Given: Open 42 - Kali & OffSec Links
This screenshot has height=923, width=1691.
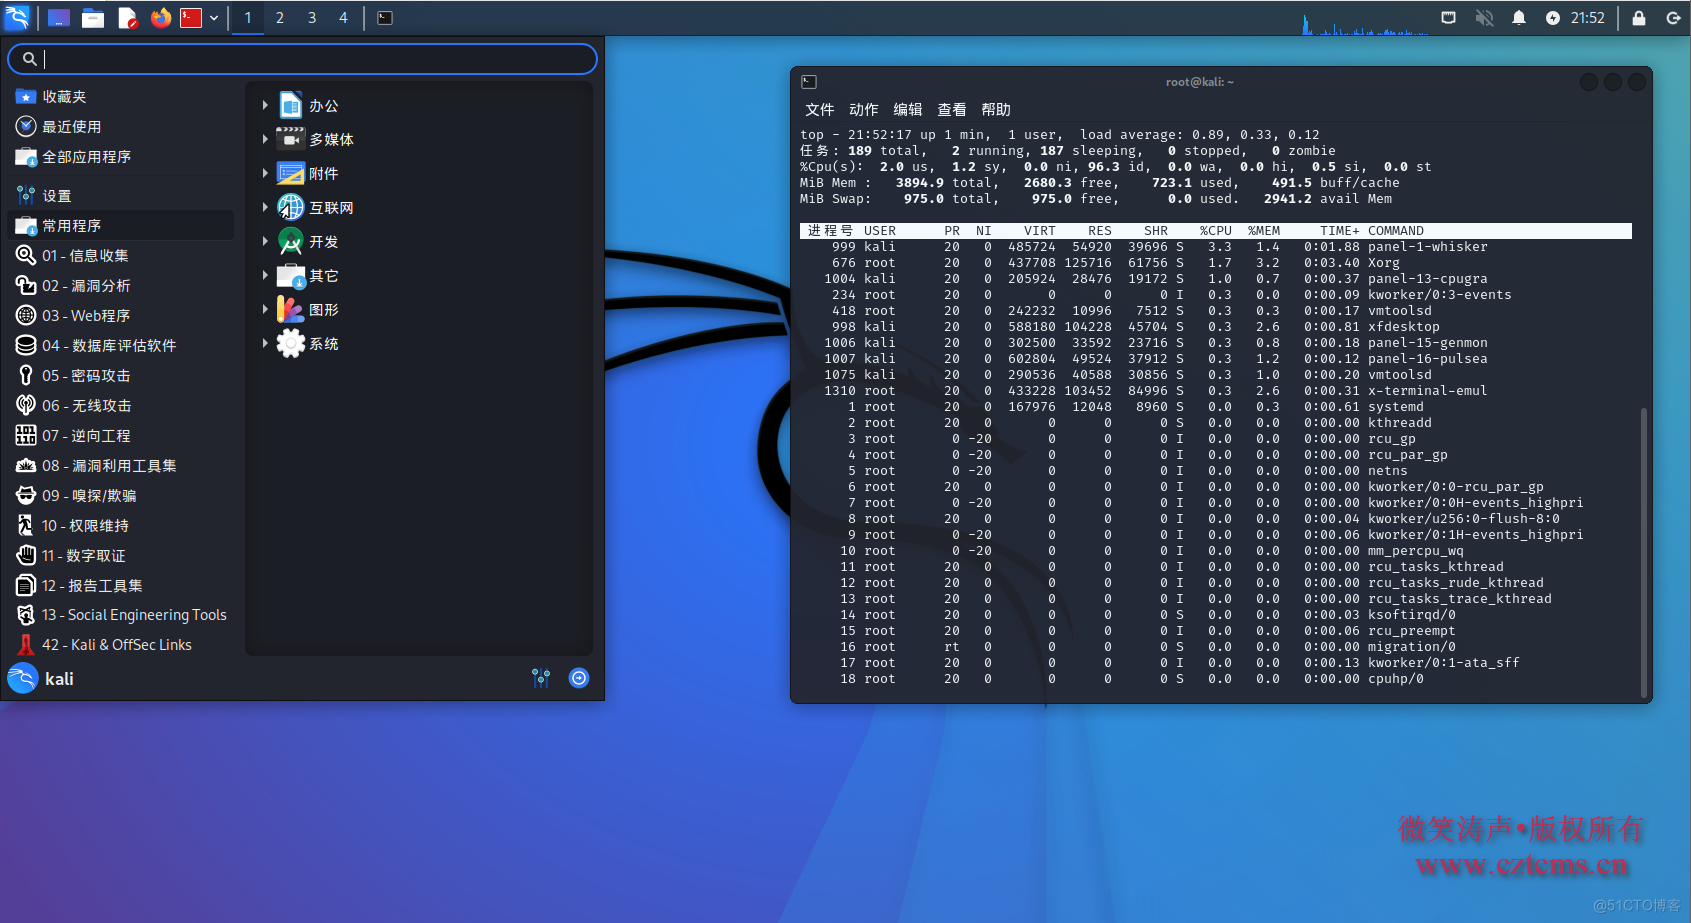Looking at the screenshot, I should 120,645.
